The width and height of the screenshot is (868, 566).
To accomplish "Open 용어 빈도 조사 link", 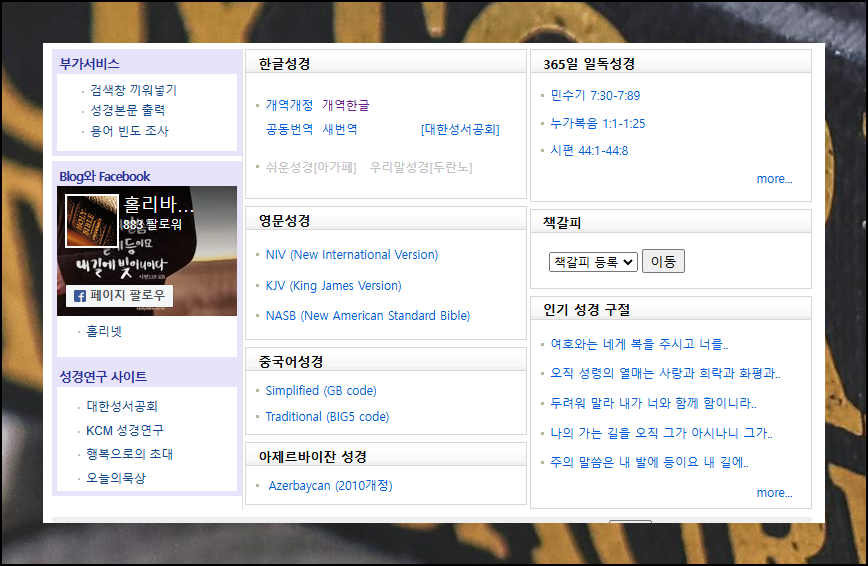I will 130,131.
